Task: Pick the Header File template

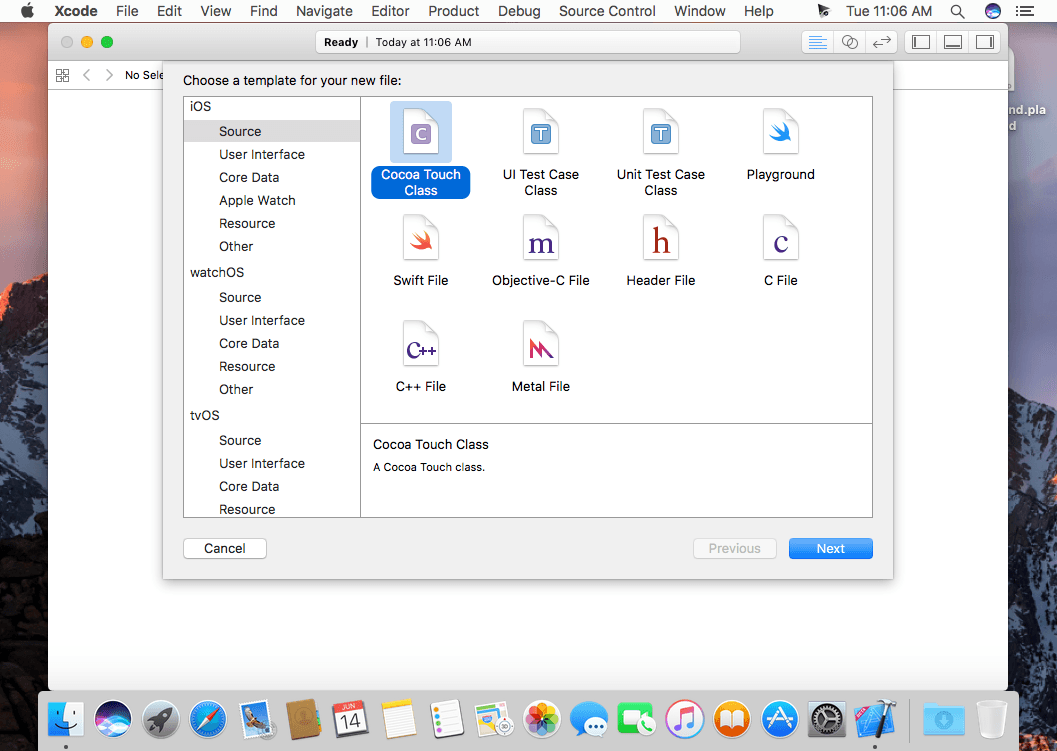Action: tap(661, 251)
